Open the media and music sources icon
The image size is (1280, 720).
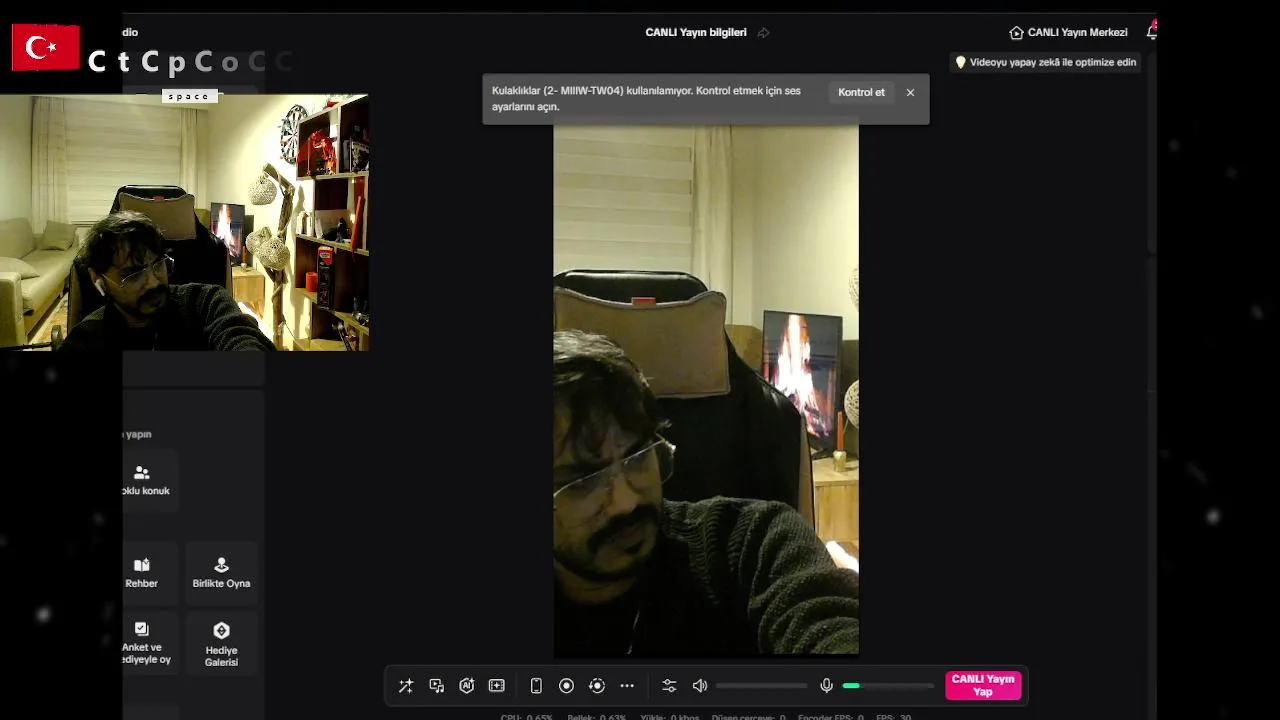click(x=437, y=686)
